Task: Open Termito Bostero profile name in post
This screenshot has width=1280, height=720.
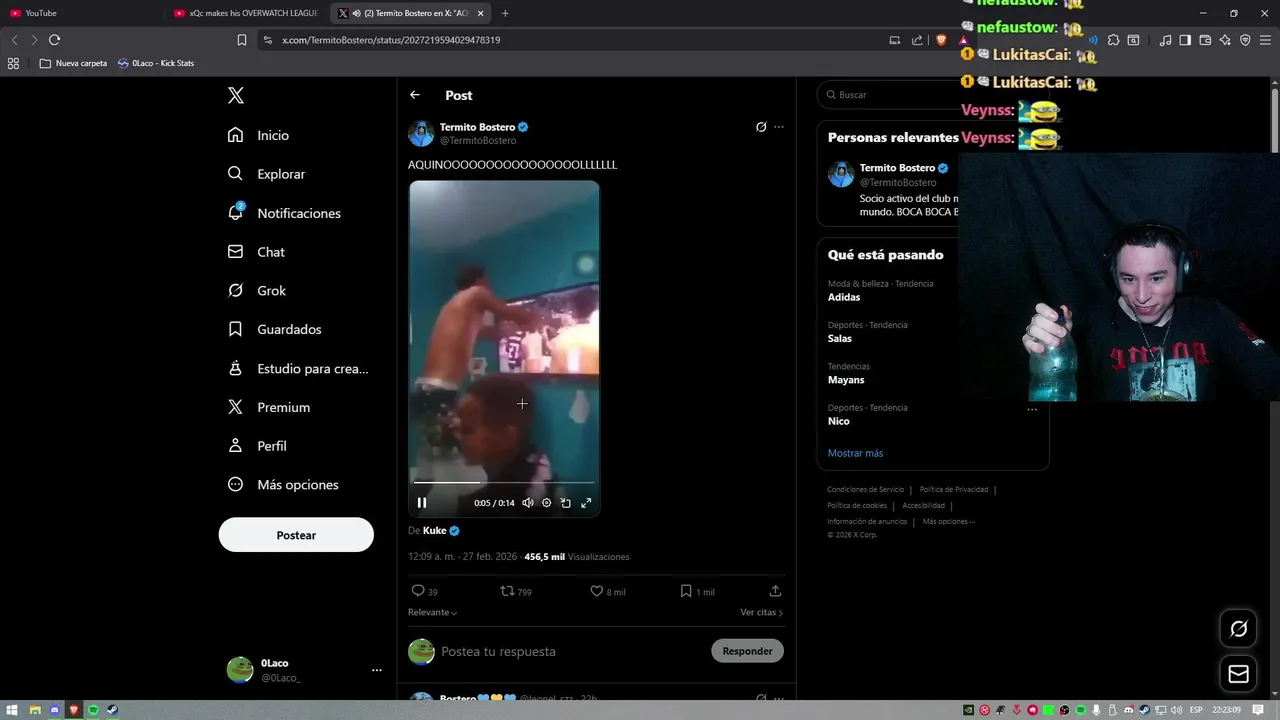Action: click(477, 127)
